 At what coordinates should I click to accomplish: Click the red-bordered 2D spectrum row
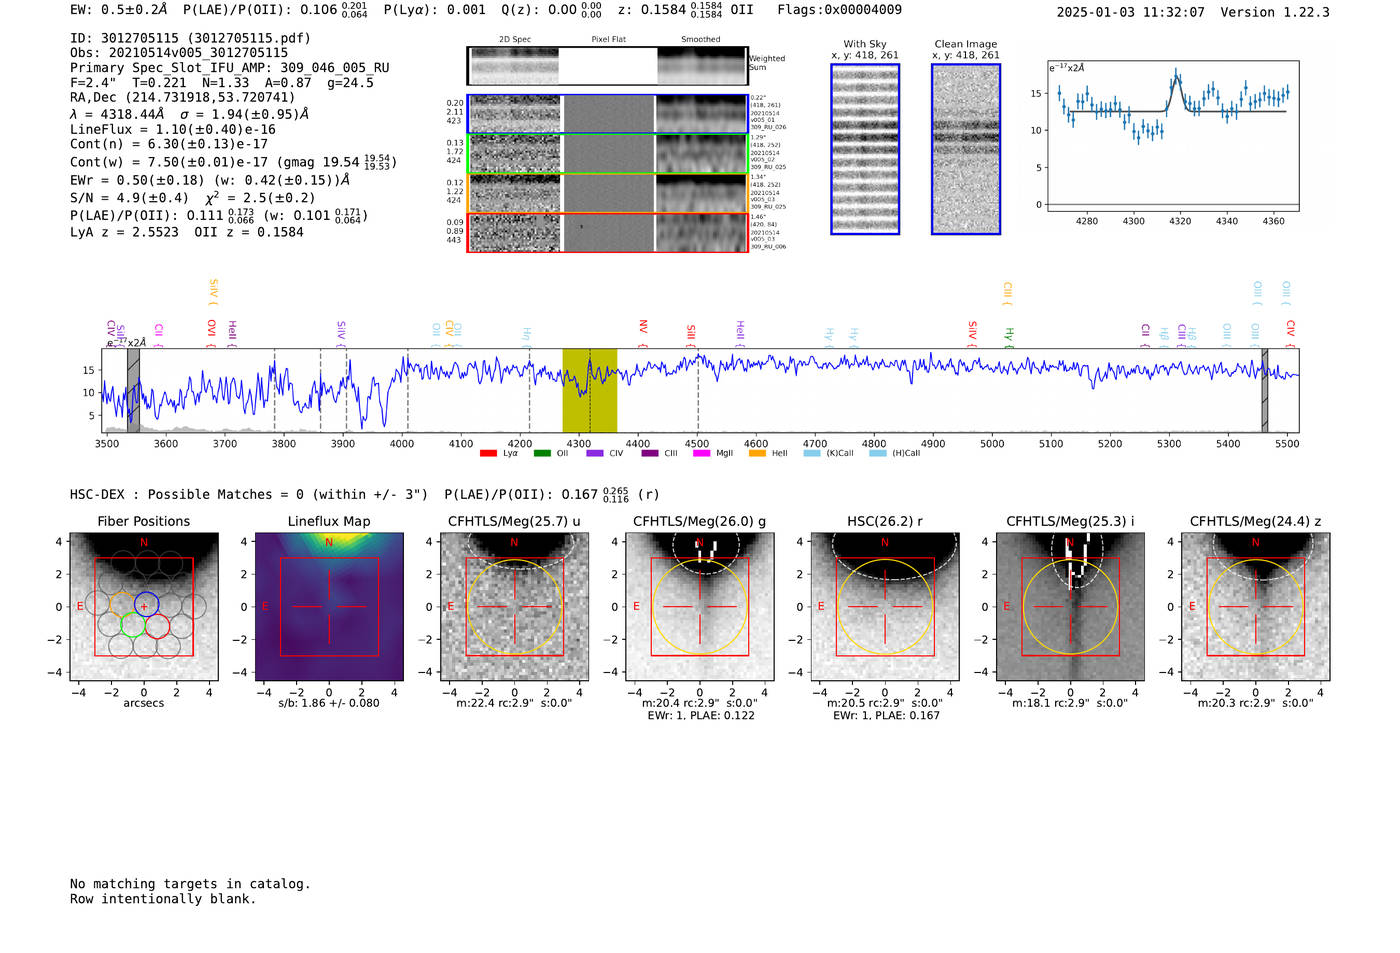coord(608,232)
